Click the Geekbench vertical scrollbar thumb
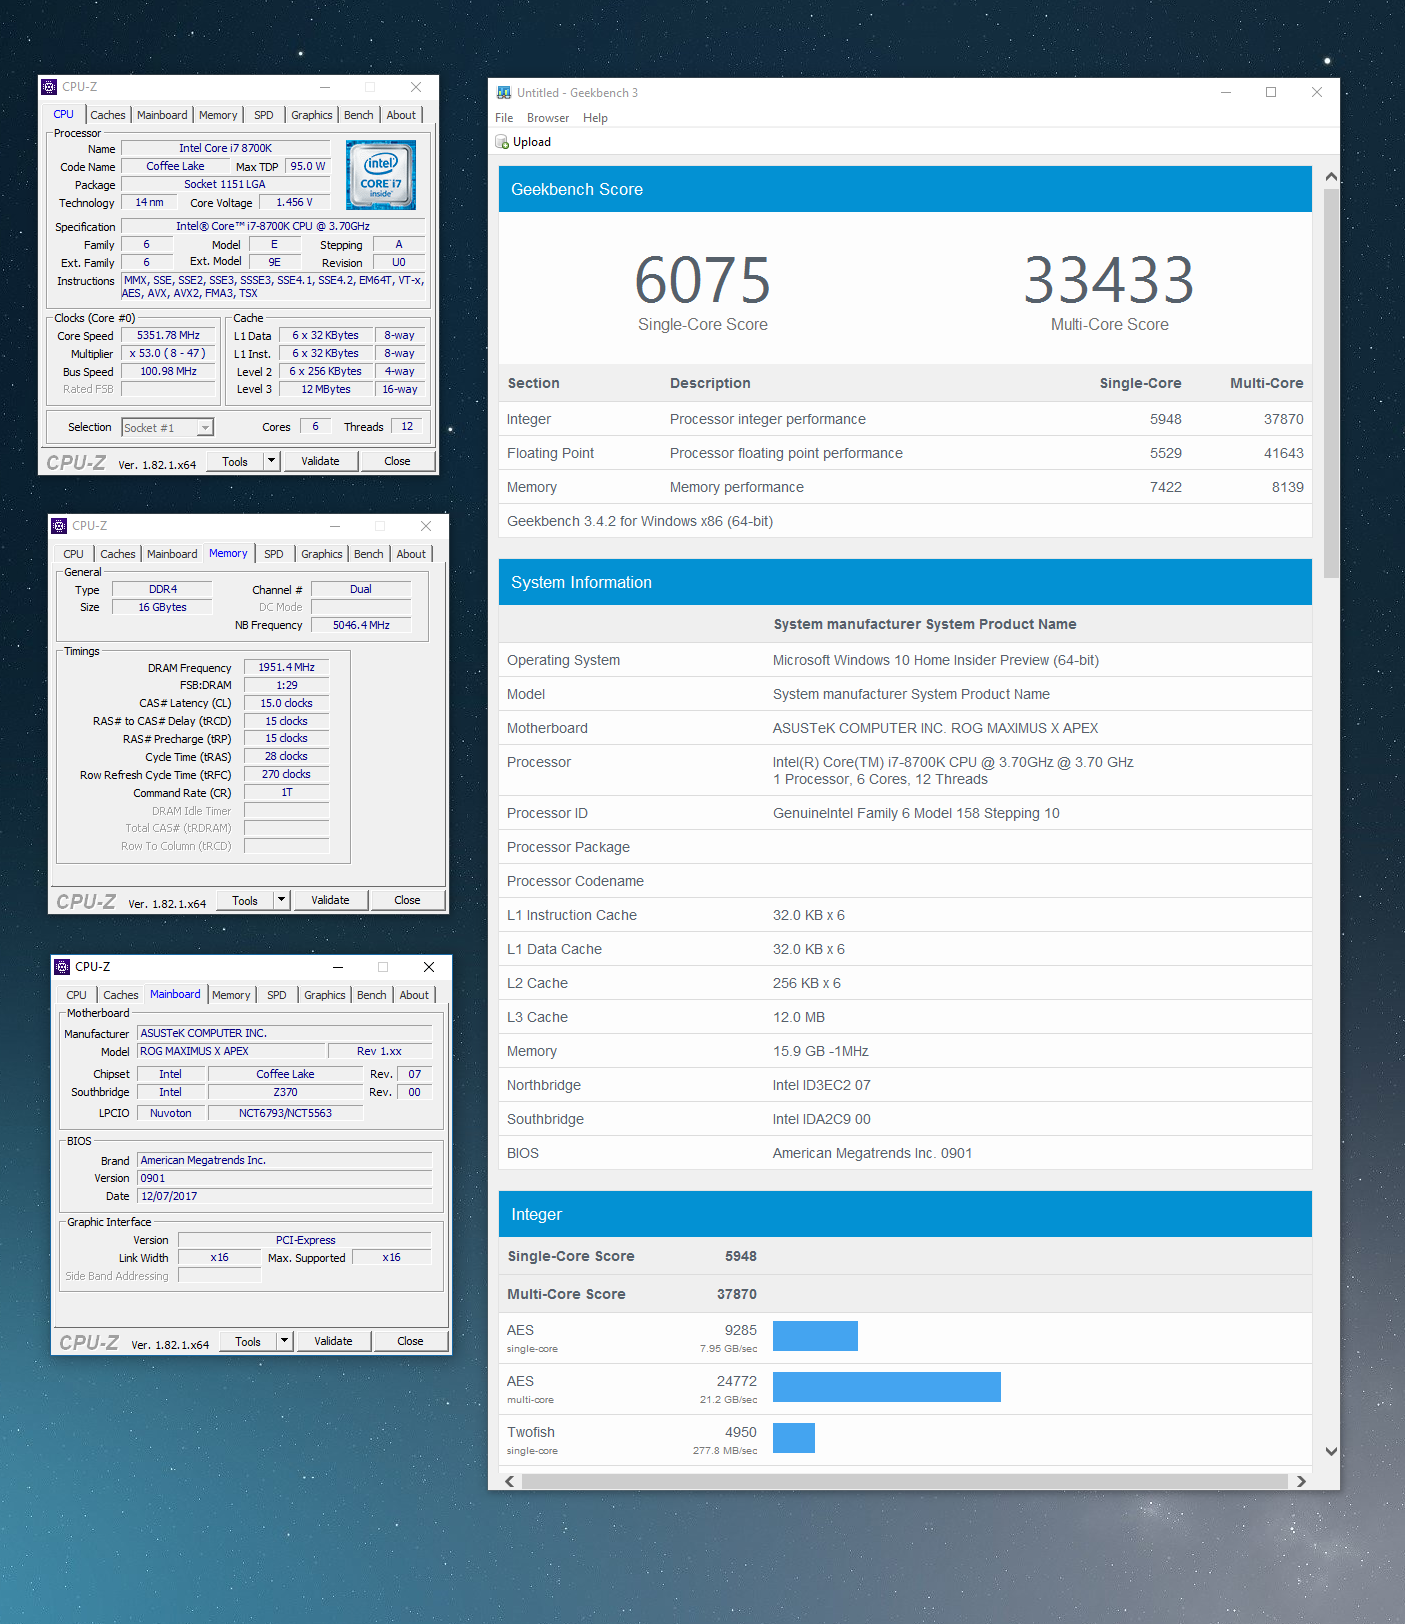The height and width of the screenshot is (1624, 1405). (x=1331, y=383)
